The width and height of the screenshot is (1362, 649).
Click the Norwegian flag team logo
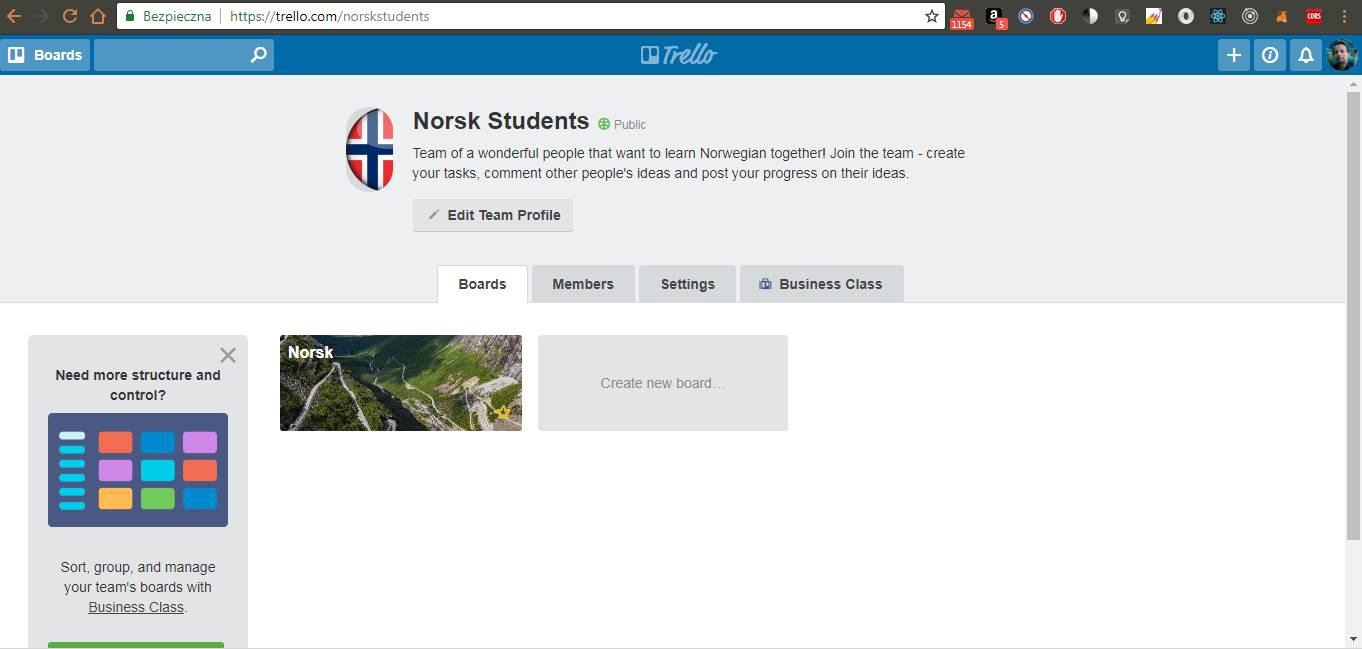tap(370, 149)
